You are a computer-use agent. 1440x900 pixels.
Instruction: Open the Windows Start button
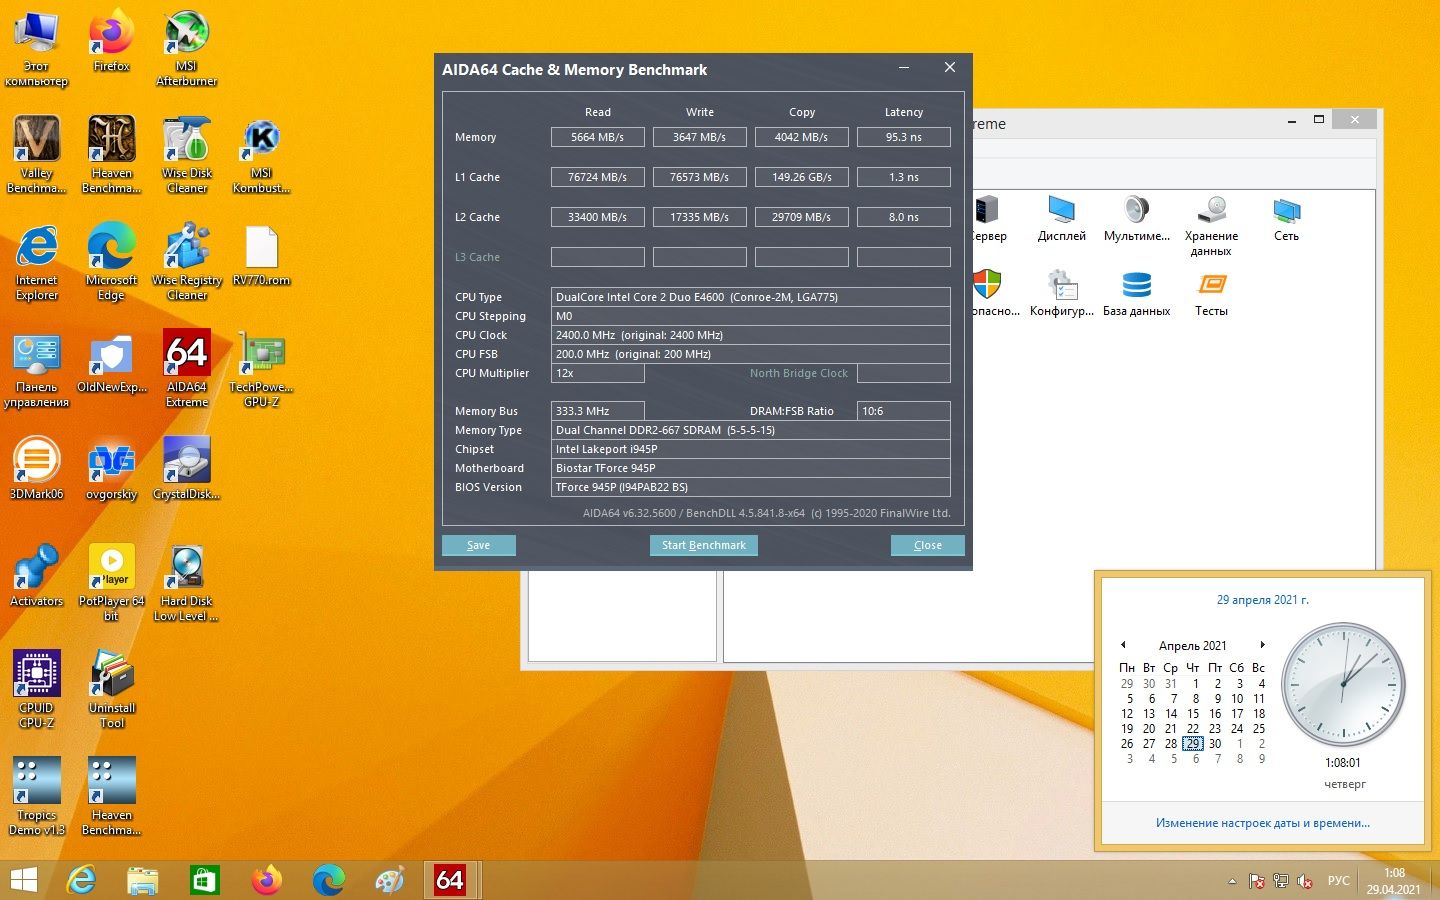coord(24,880)
